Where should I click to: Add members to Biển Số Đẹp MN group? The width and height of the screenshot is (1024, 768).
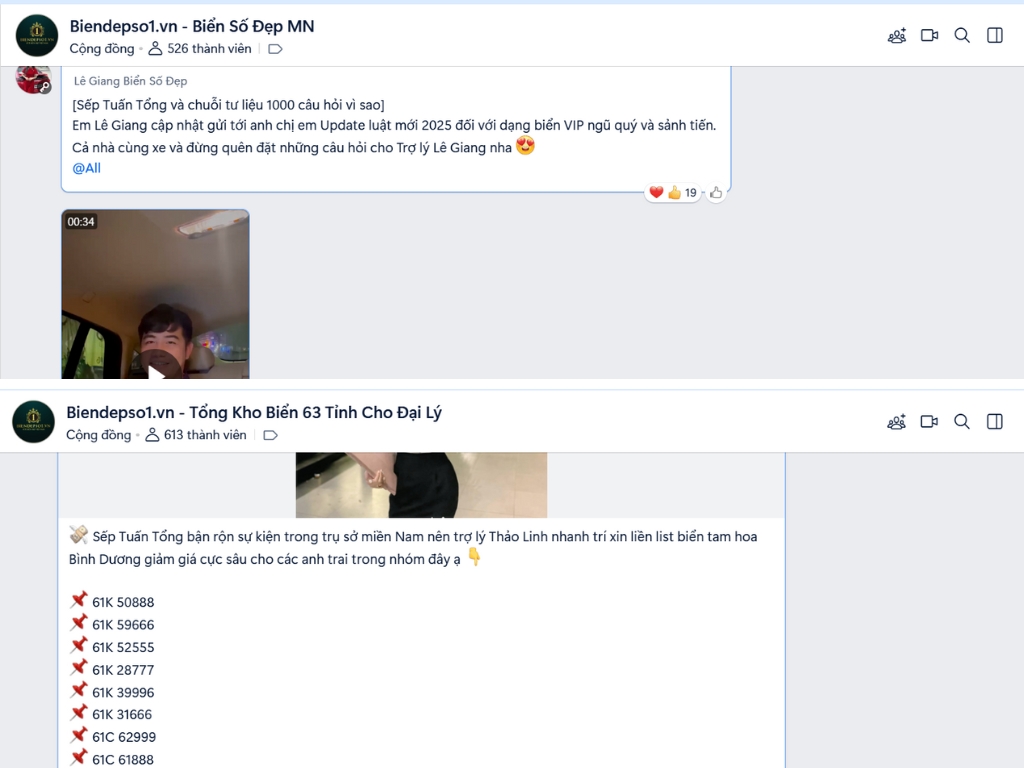[x=897, y=35]
